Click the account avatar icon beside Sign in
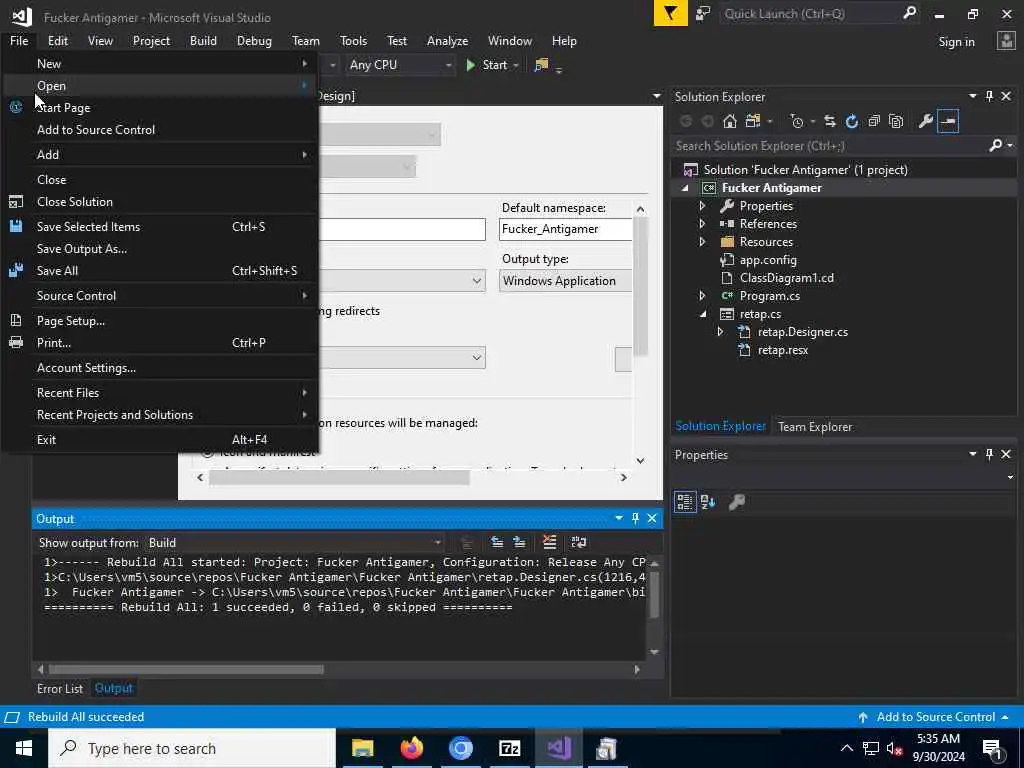 pyautogui.click(x=1006, y=41)
